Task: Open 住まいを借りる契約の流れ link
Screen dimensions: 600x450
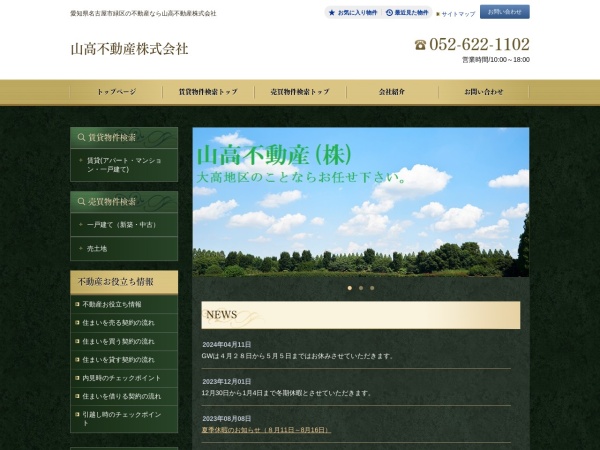Action: (x=124, y=396)
